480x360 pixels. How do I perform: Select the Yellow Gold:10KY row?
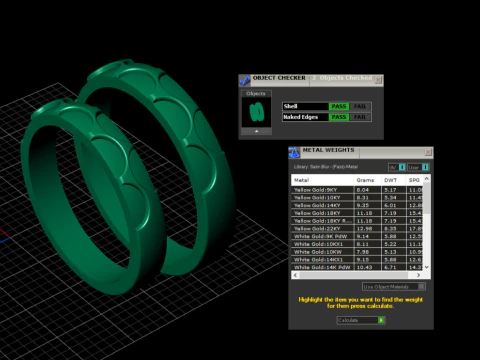pos(357,198)
